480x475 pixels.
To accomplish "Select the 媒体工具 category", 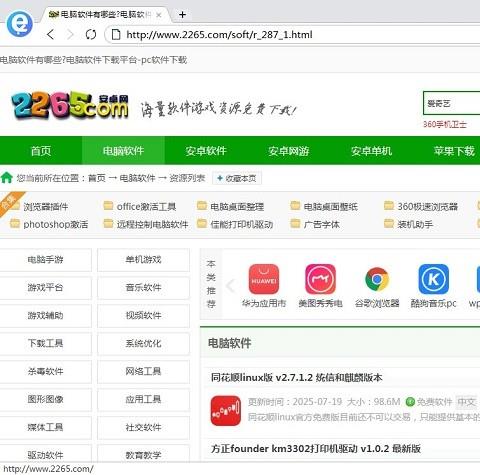I will (45, 427).
